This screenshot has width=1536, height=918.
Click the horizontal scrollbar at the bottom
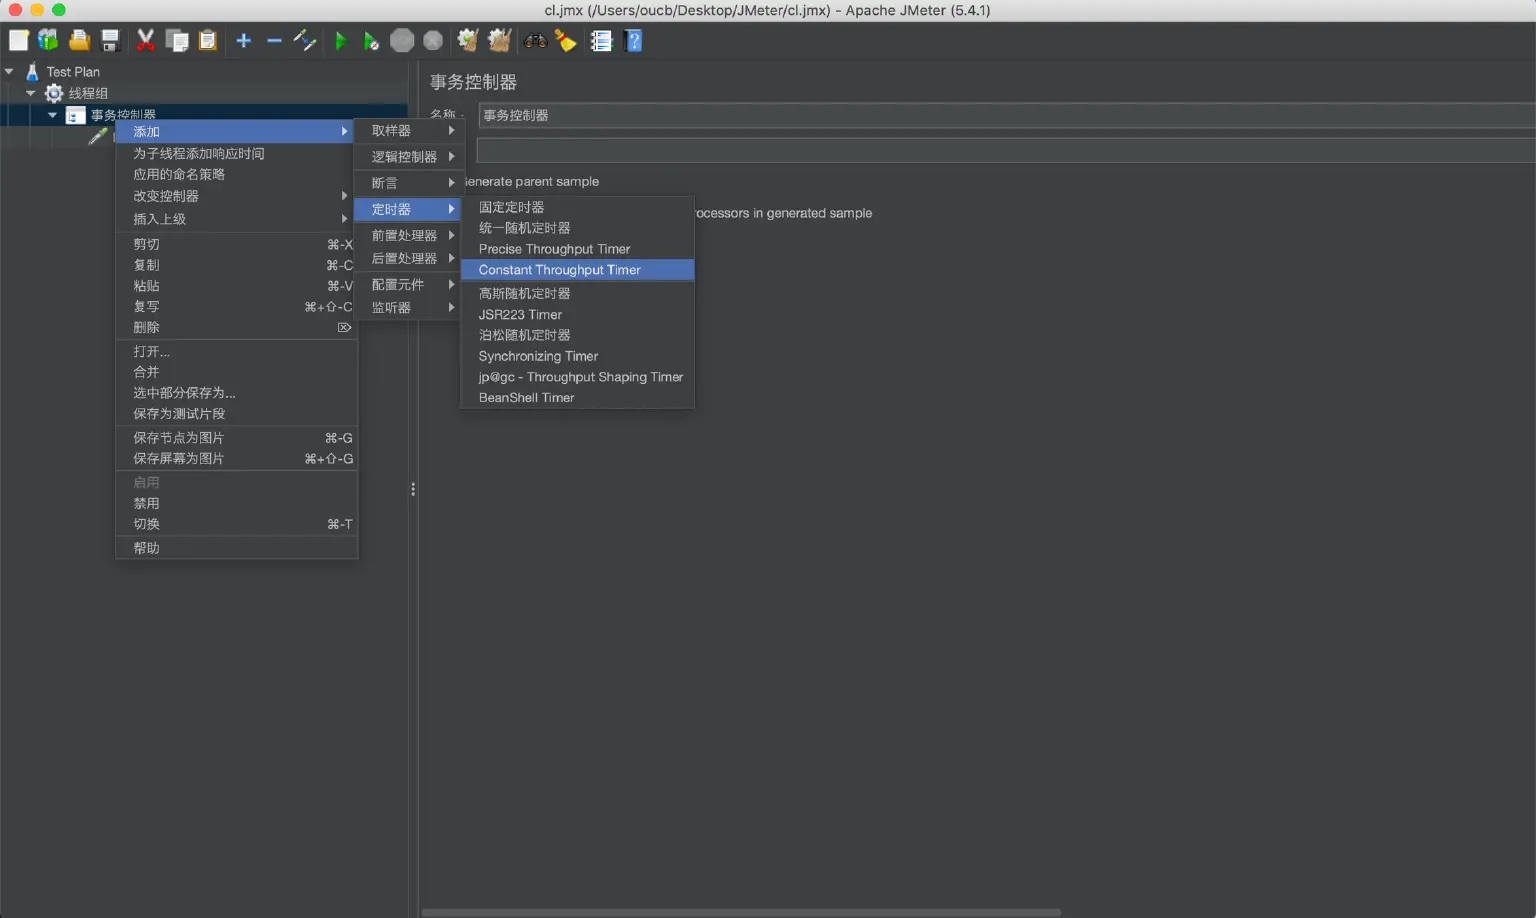click(x=740, y=912)
